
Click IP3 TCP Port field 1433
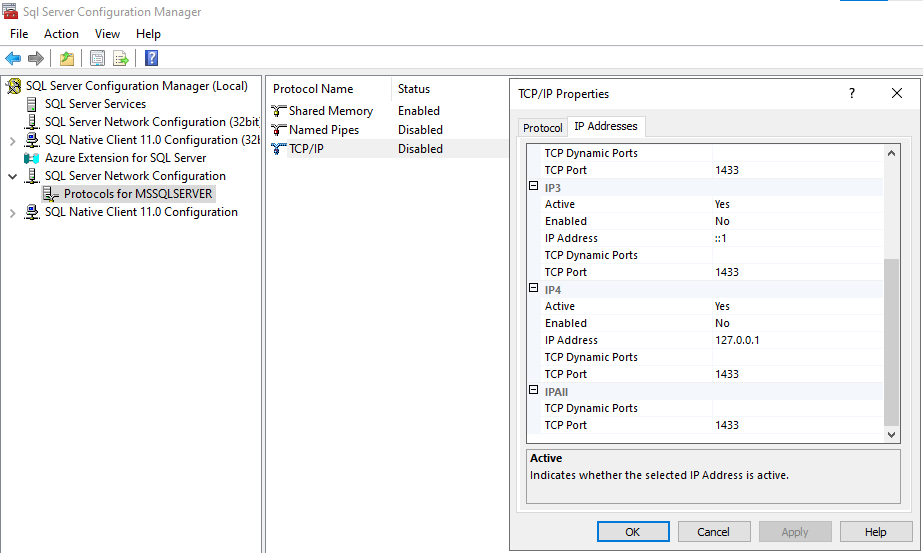click(x=798, y=272)
